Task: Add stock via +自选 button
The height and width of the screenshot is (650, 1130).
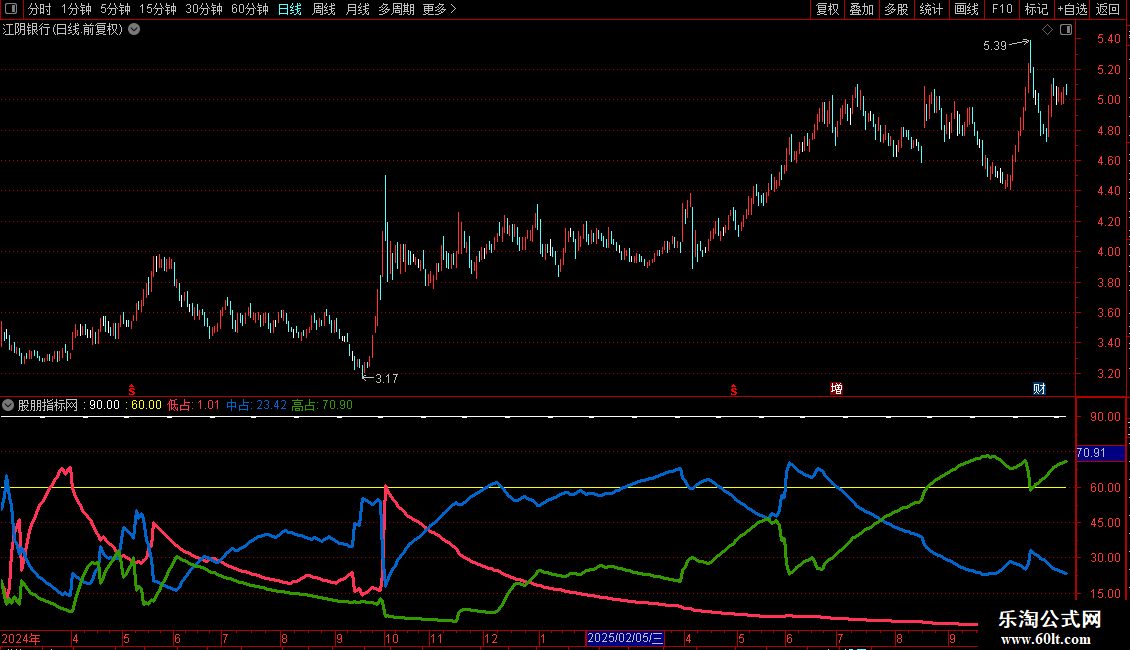Action: pyautogui.click(x=1072, y=9)
